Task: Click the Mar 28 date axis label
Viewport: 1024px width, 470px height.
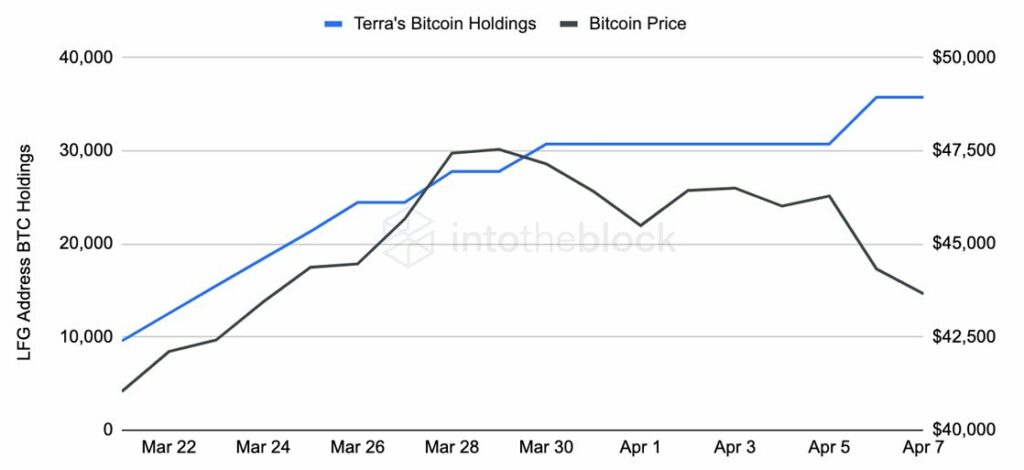Action: [x=452, y=448]
